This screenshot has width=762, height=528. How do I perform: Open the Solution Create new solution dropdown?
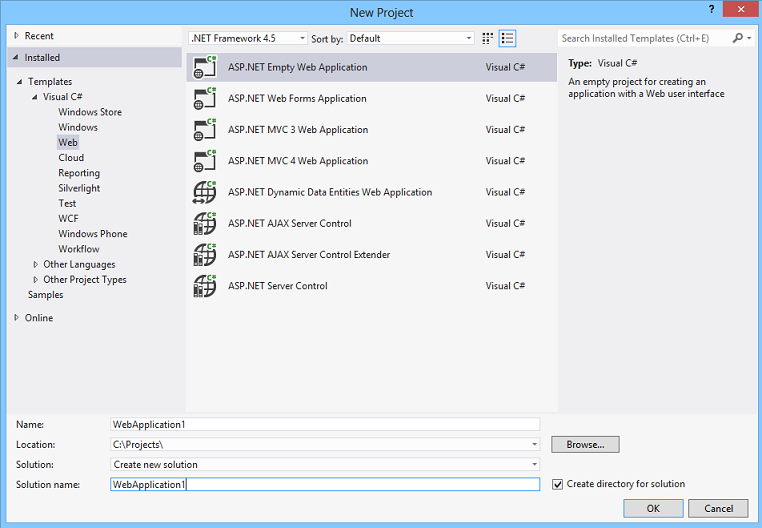point(325,464)
